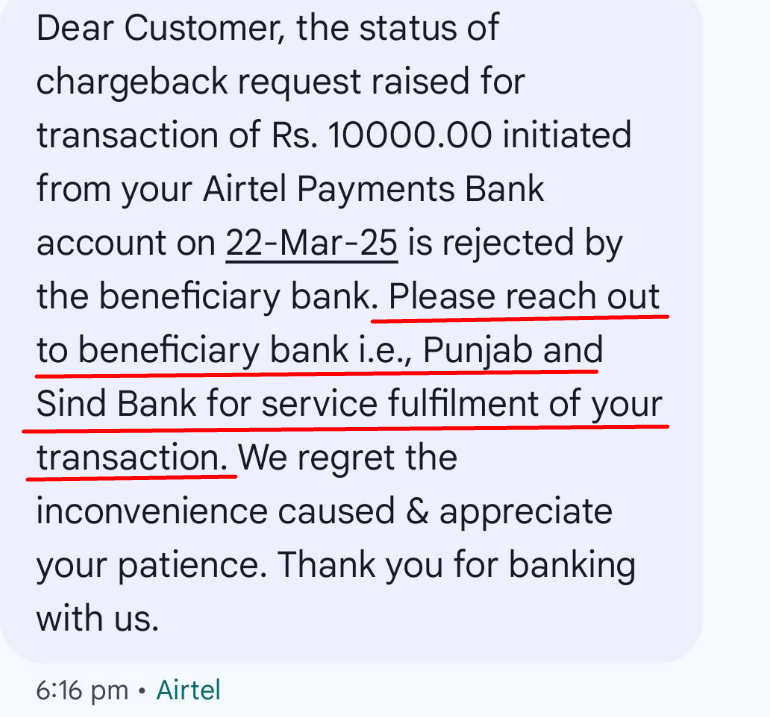
Task: Click the word "initiated" in the message
Action: pos(566,134)
